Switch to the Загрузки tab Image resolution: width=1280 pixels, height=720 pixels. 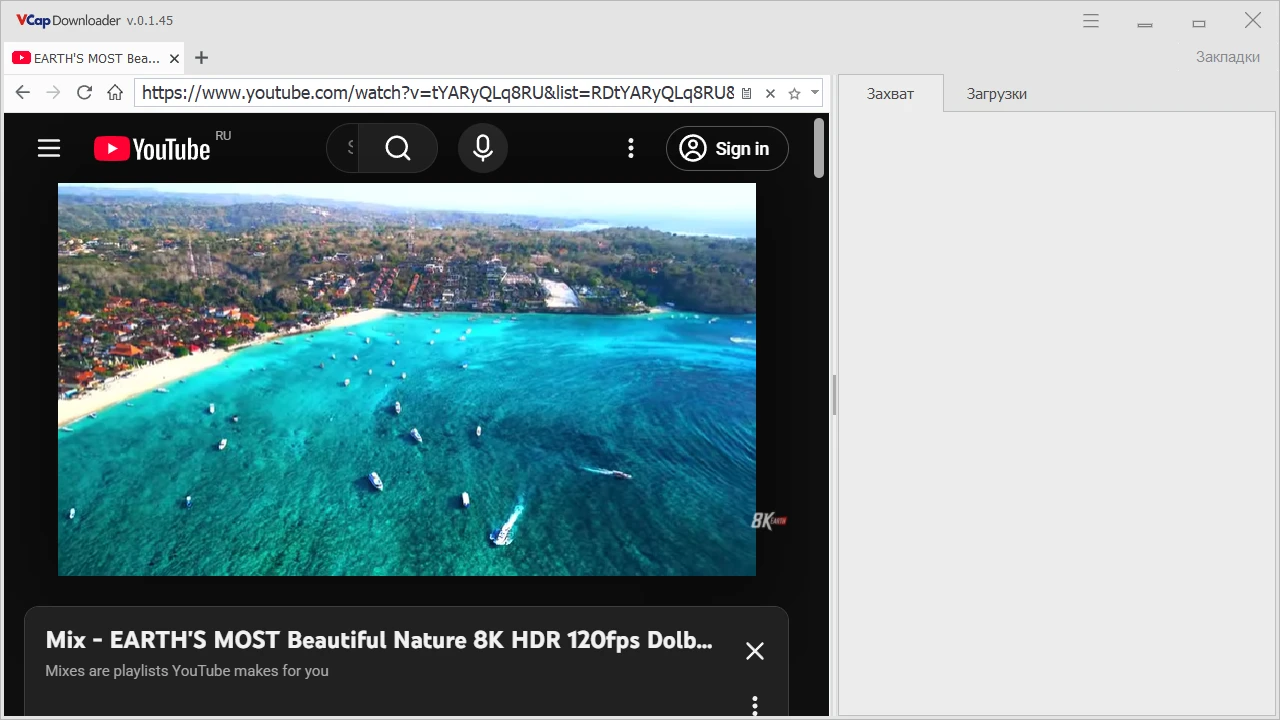pos(996,94)
